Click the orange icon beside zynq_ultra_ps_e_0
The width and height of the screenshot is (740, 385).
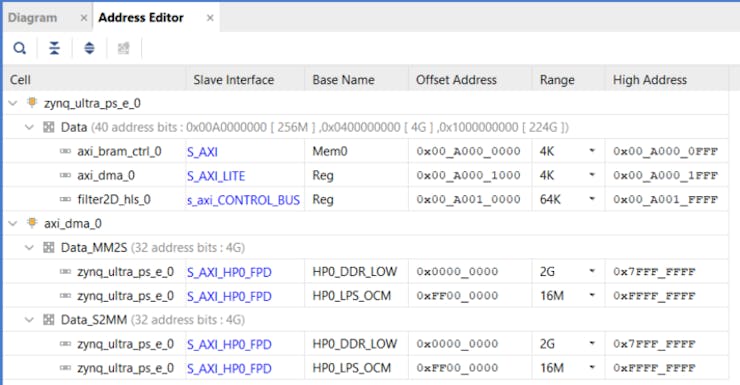pos(32,102)
